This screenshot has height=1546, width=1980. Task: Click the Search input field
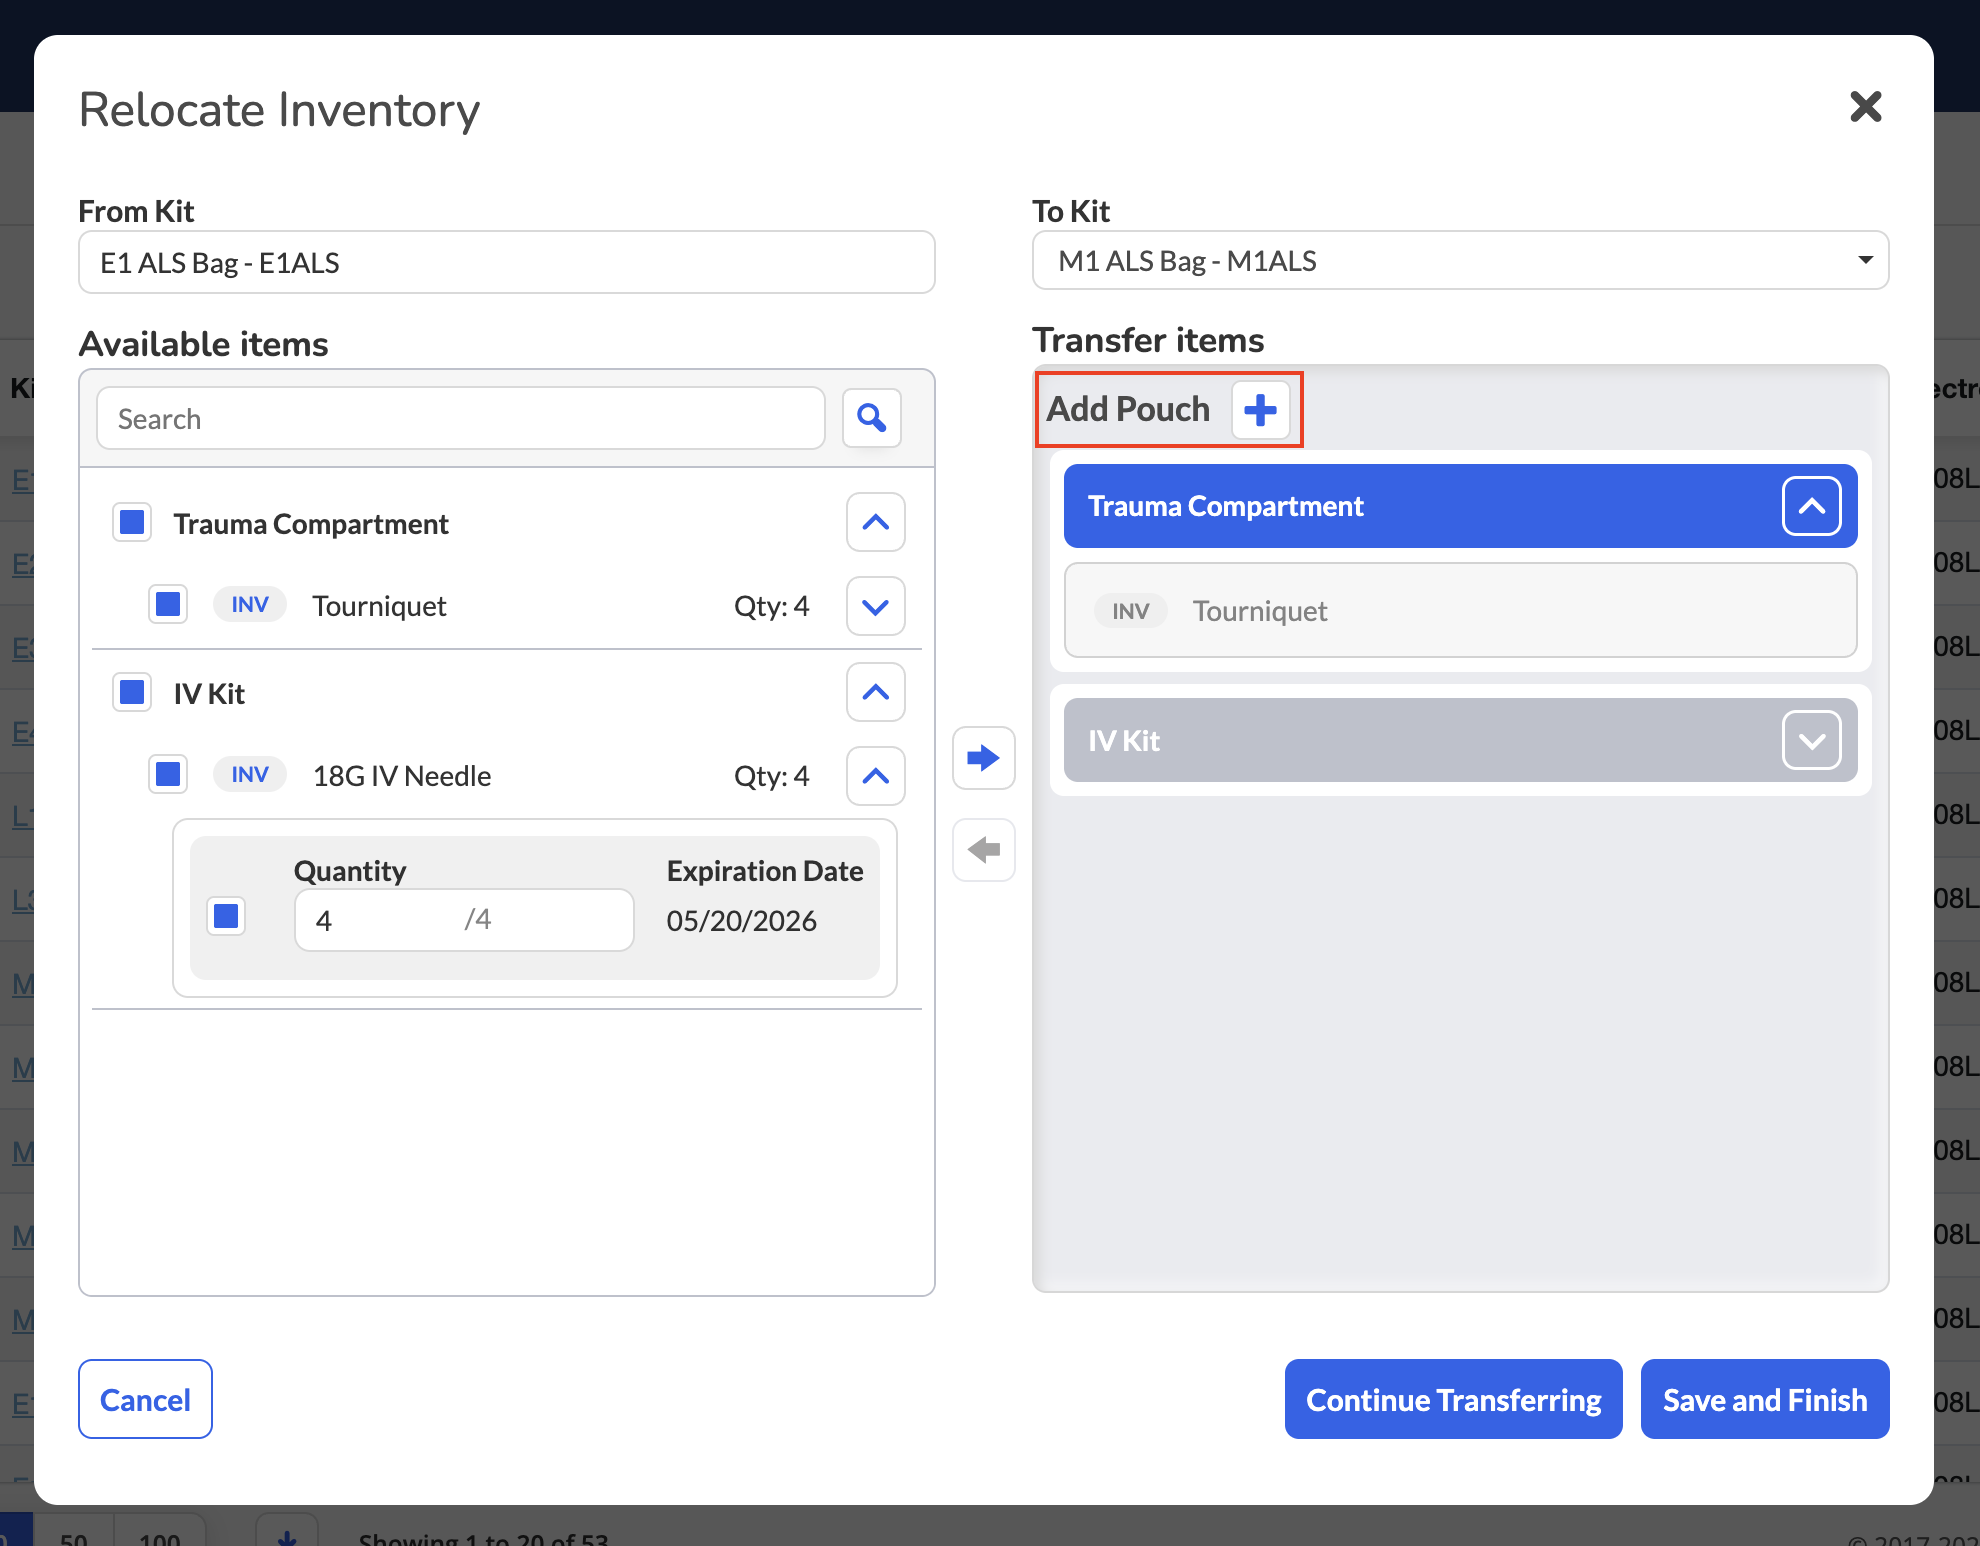461,418
